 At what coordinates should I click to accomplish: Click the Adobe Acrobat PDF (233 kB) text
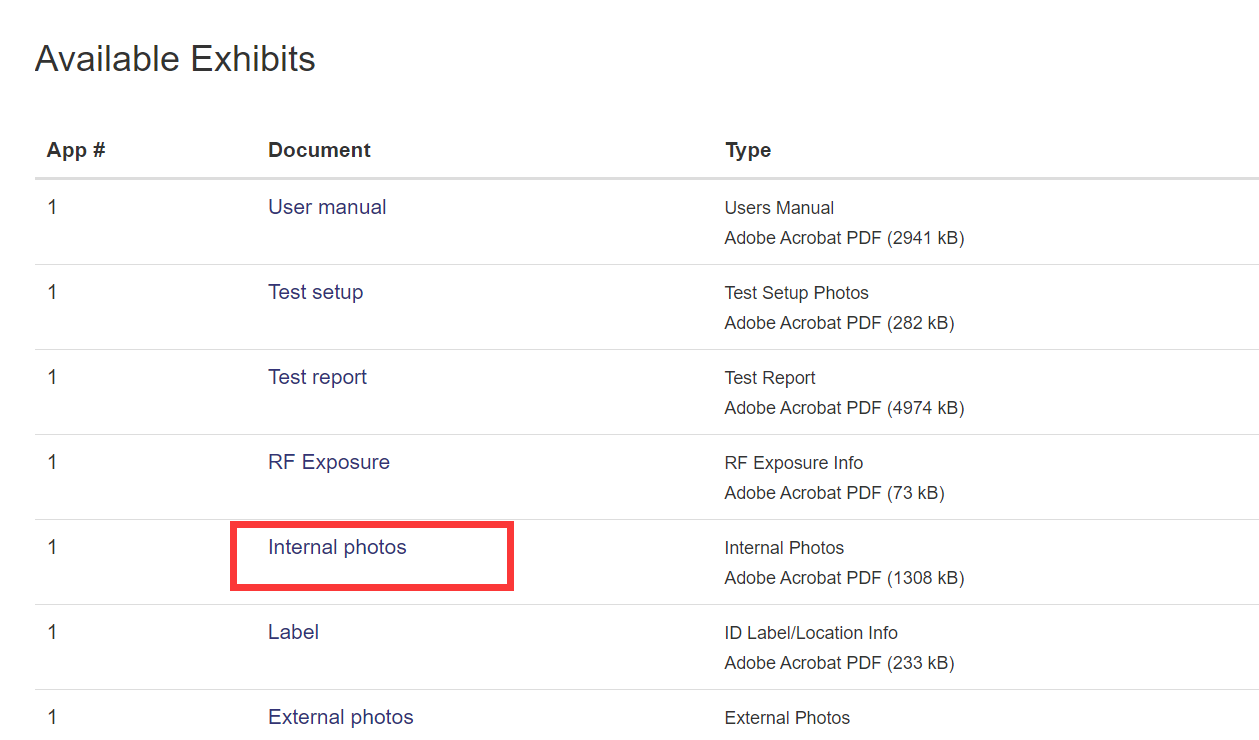pos(839,663)
